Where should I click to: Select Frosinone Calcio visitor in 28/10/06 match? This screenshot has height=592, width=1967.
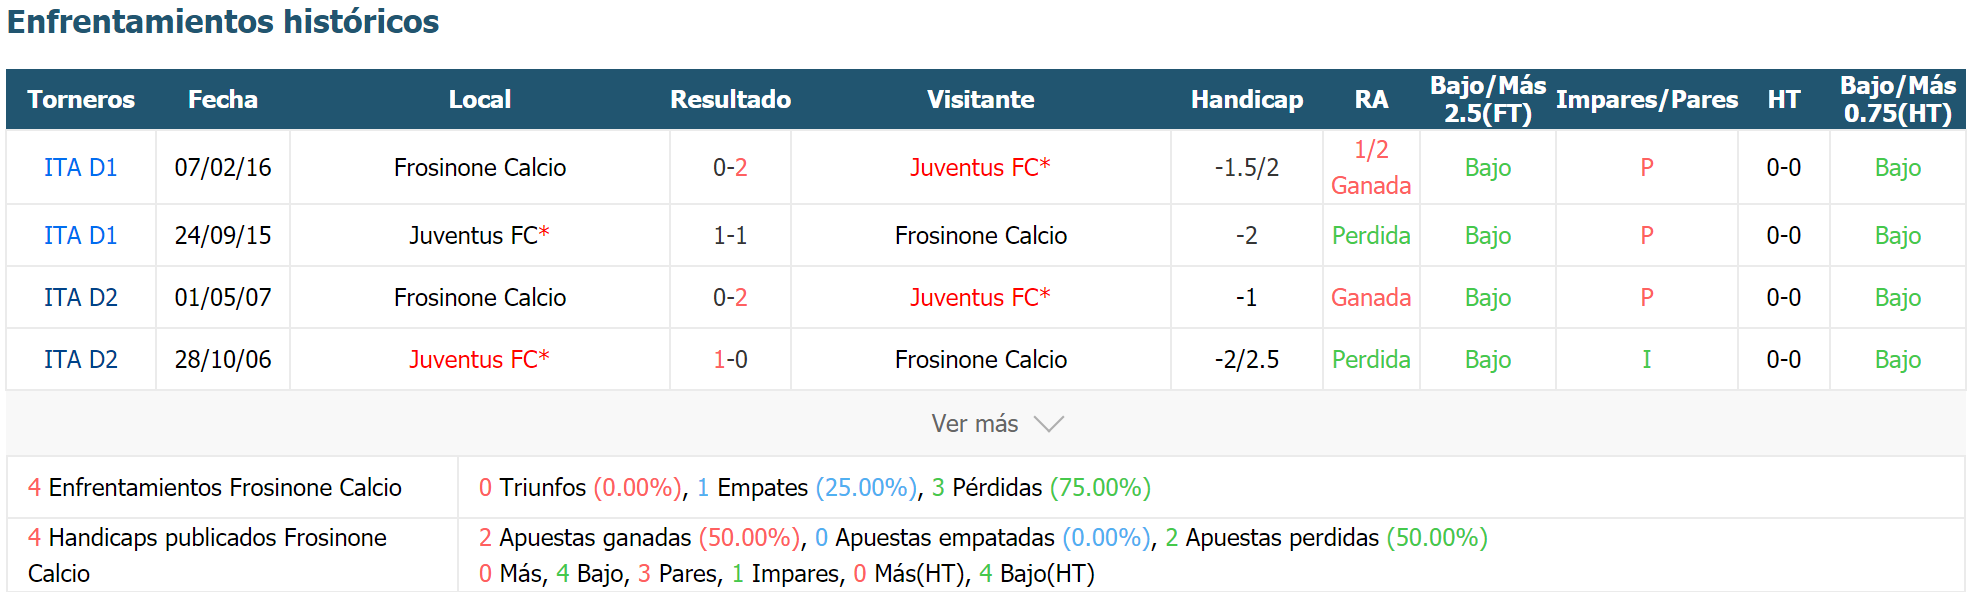[981, 359]
